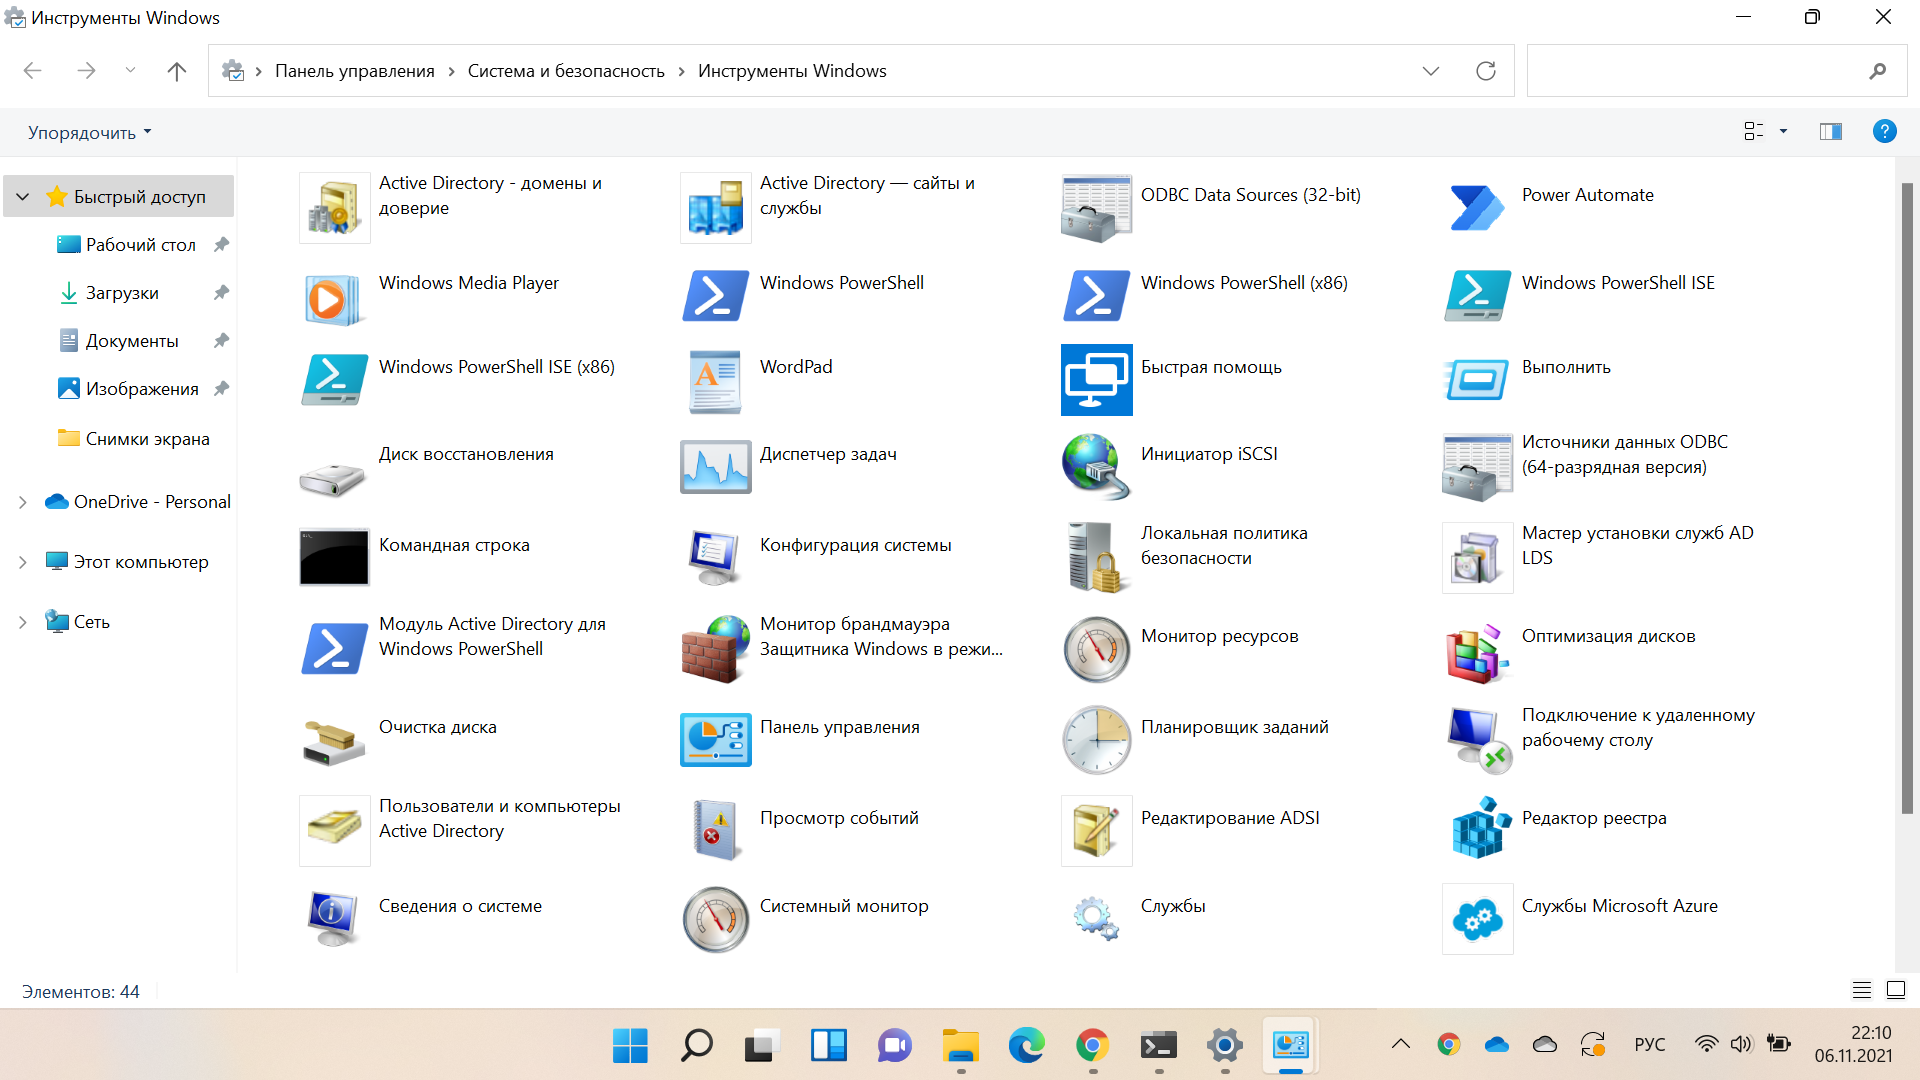Select Загрузки in navigation pane

[x=122, y=293]
